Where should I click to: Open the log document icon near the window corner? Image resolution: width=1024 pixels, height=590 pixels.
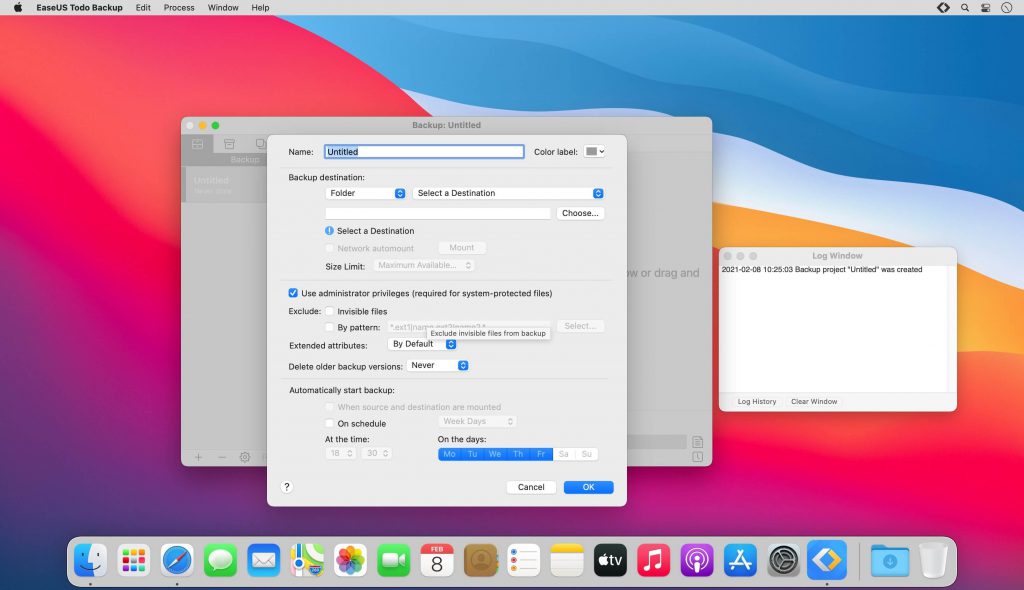tap(698, 442)
